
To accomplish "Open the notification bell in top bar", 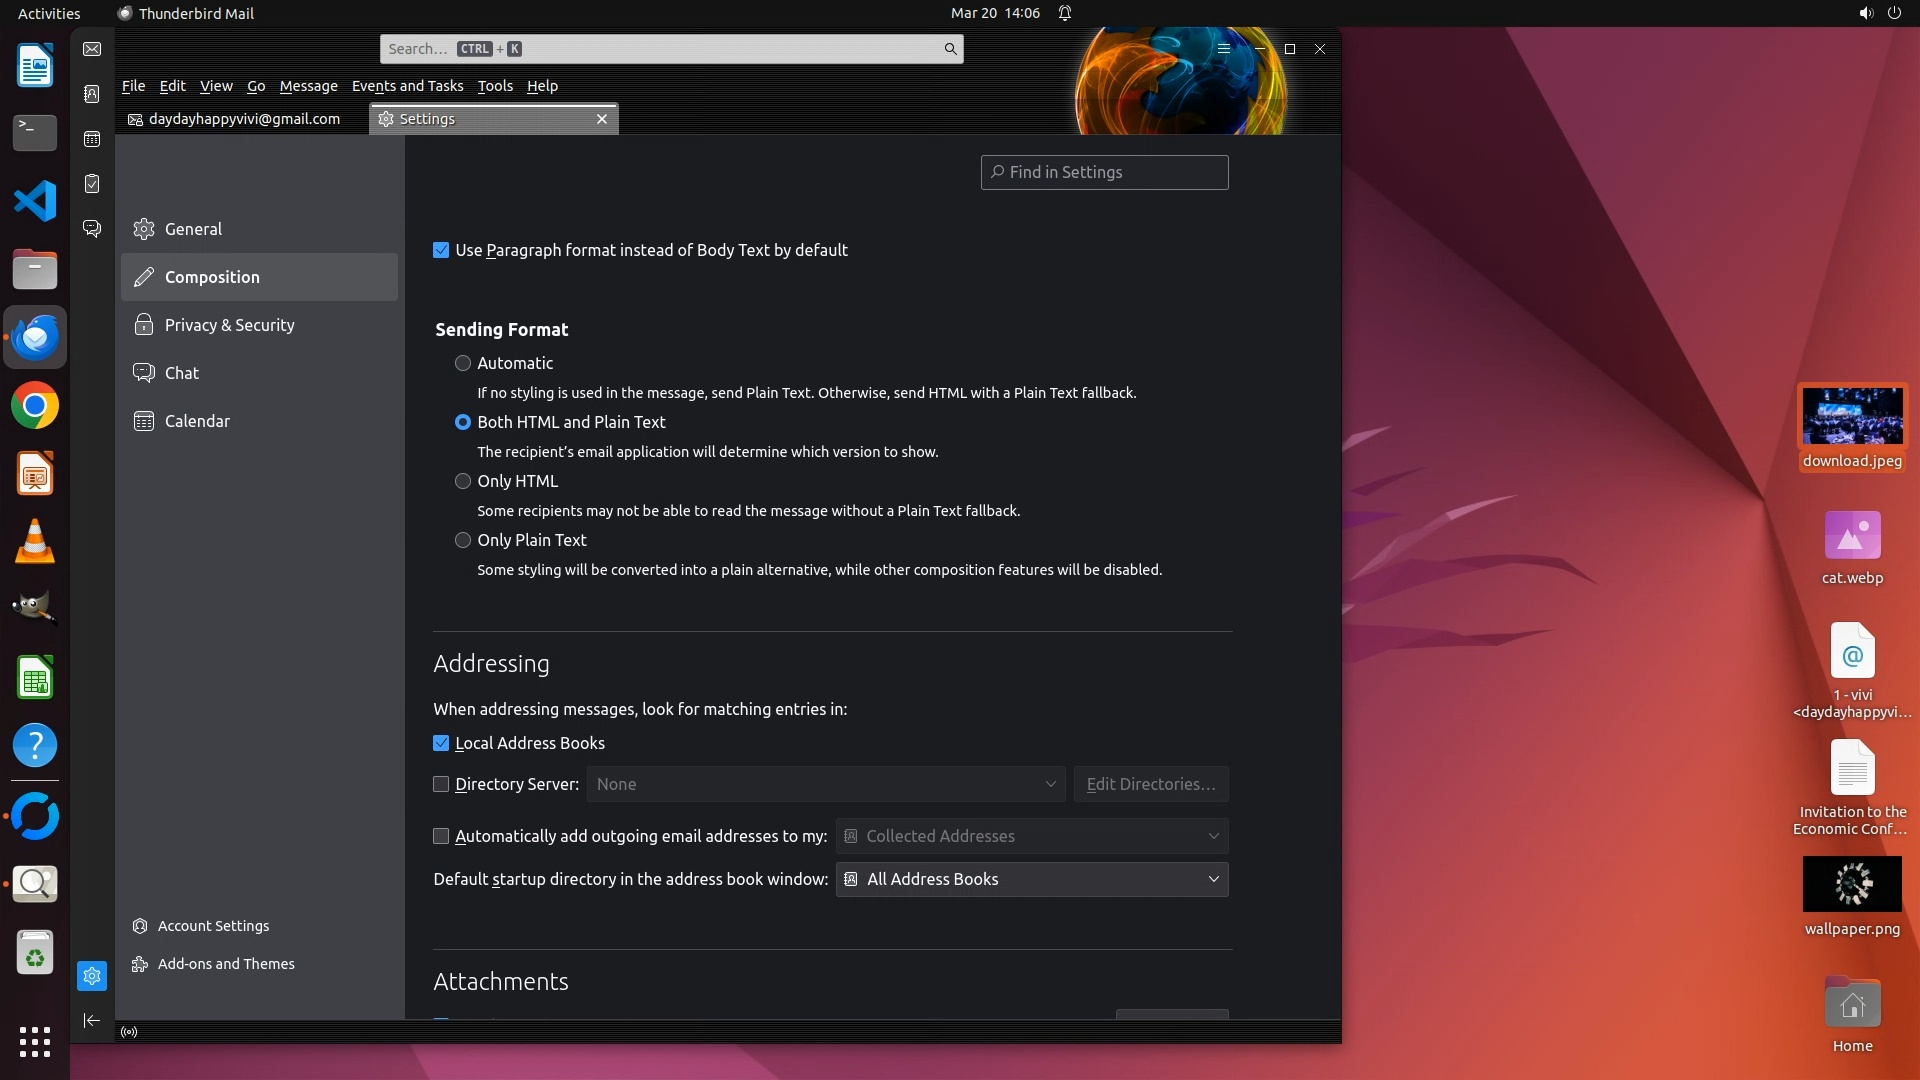I will tap(1065, 13).
